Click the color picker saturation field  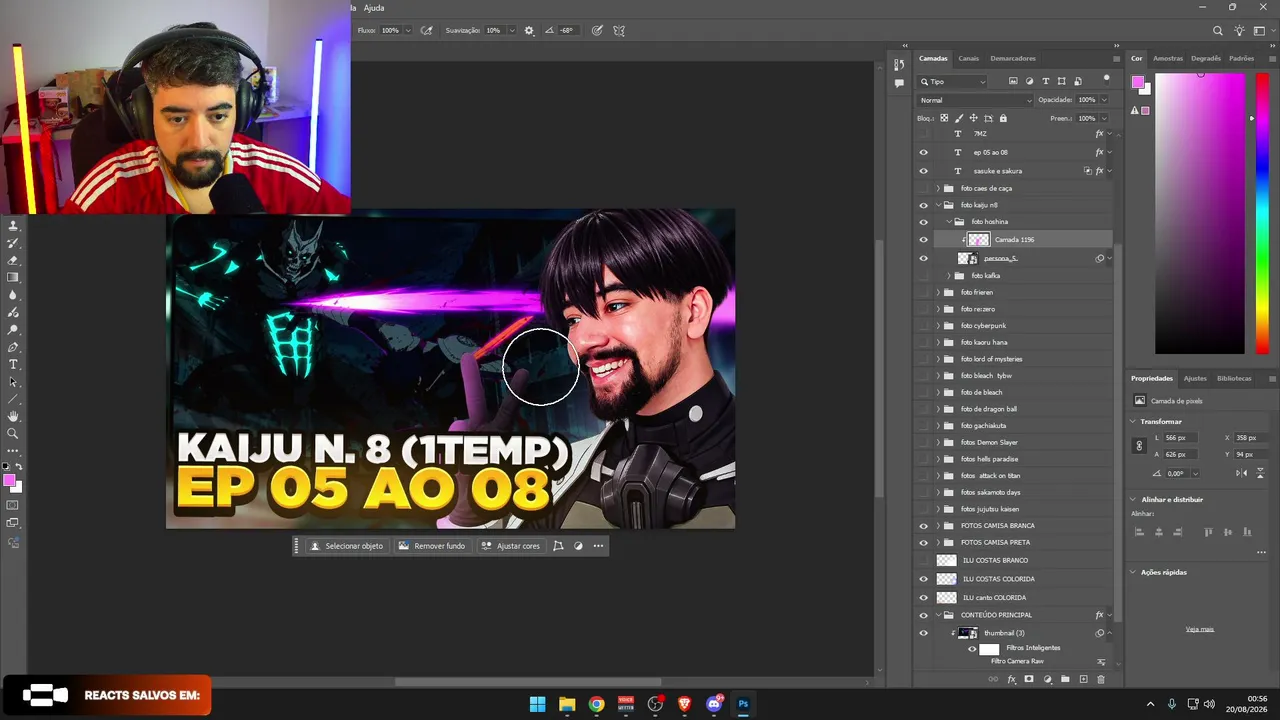click(x=1200, y=214)
